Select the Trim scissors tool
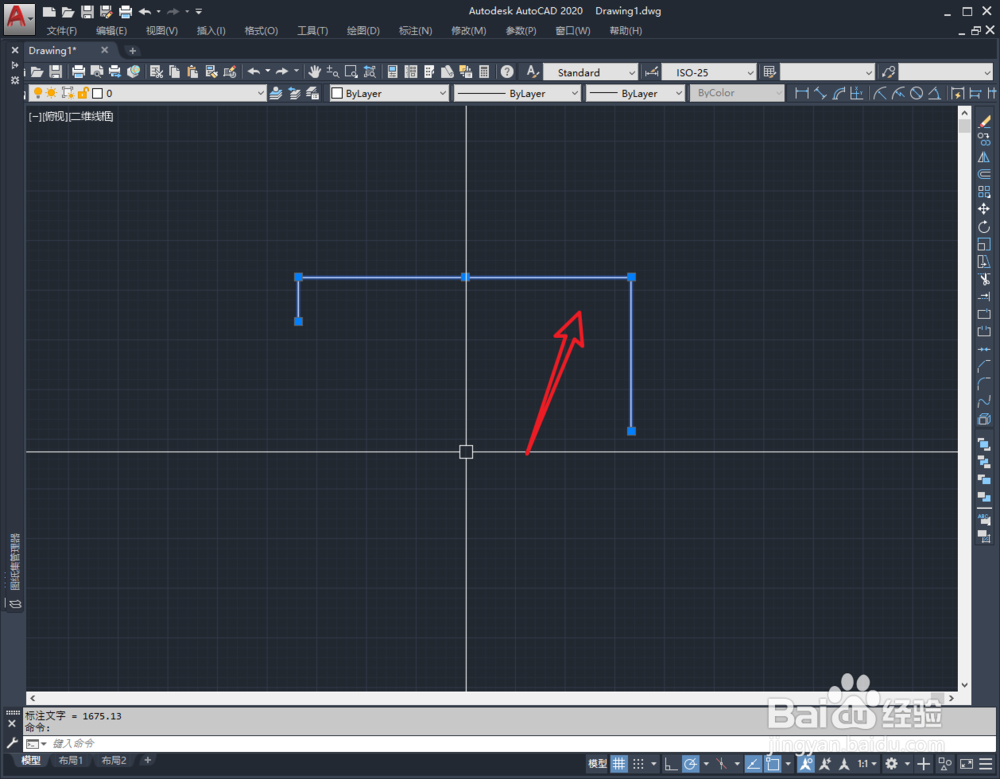 [984, 279]
